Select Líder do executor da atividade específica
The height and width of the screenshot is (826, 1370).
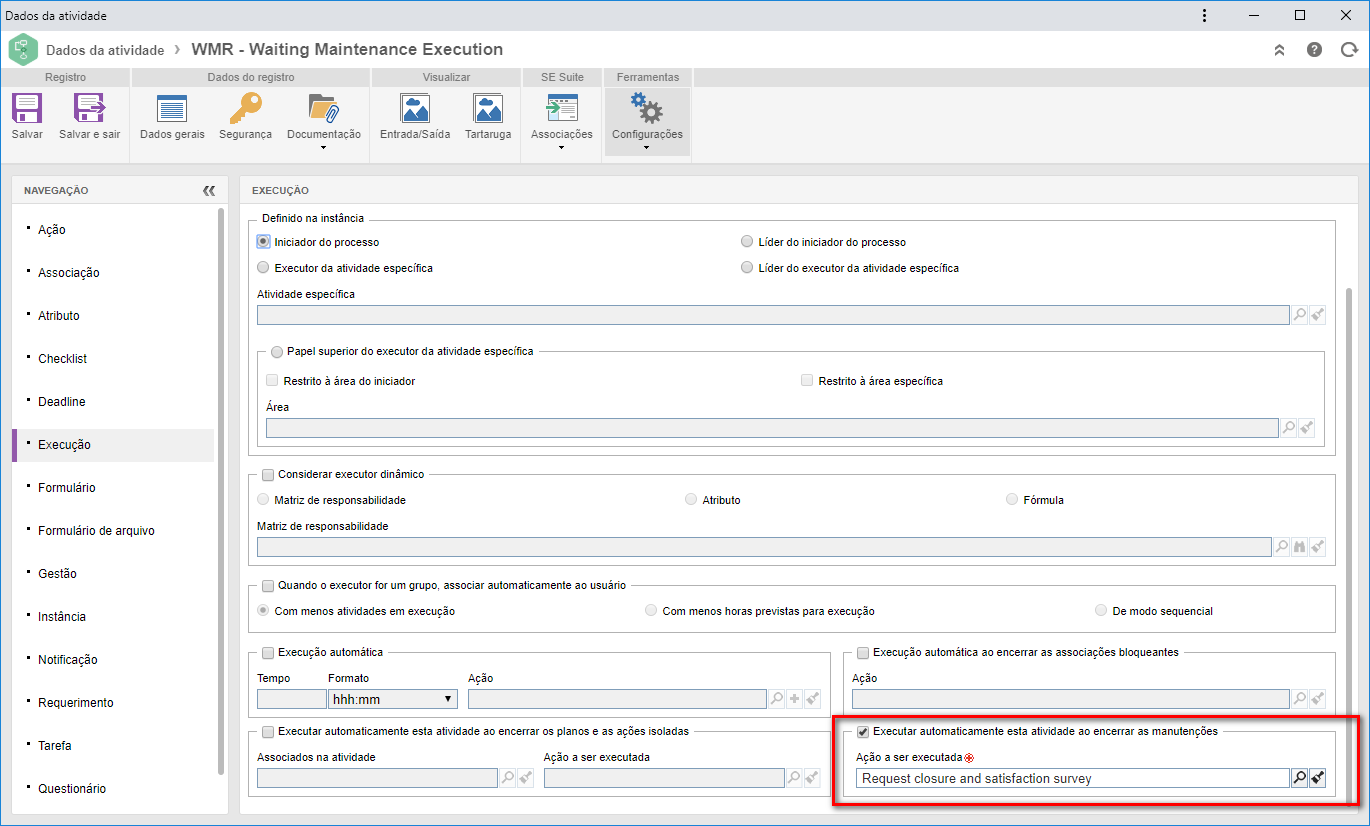coord(747,268)
